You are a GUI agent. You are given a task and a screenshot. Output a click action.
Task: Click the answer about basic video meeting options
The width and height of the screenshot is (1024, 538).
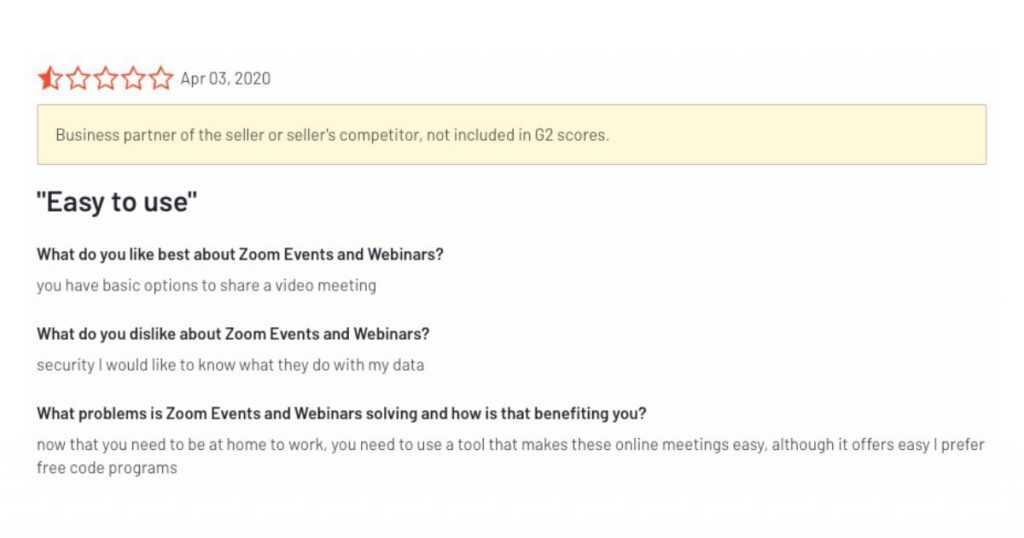(206, 285)
